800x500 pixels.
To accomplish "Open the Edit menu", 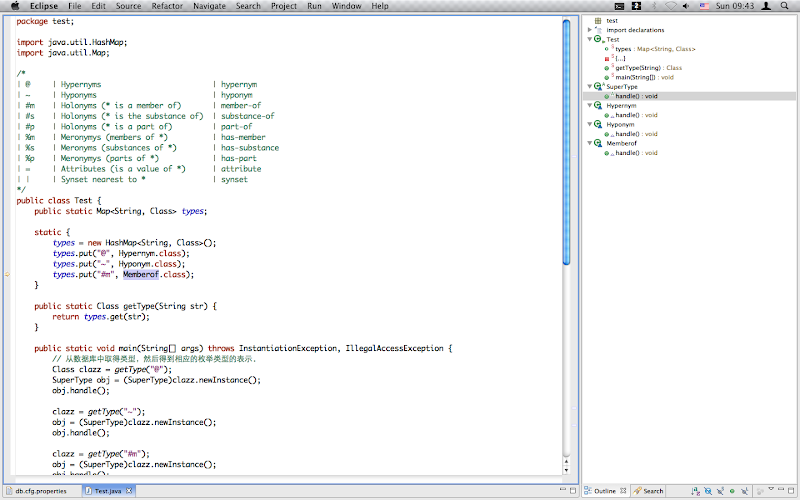I will tap(98, 6).
